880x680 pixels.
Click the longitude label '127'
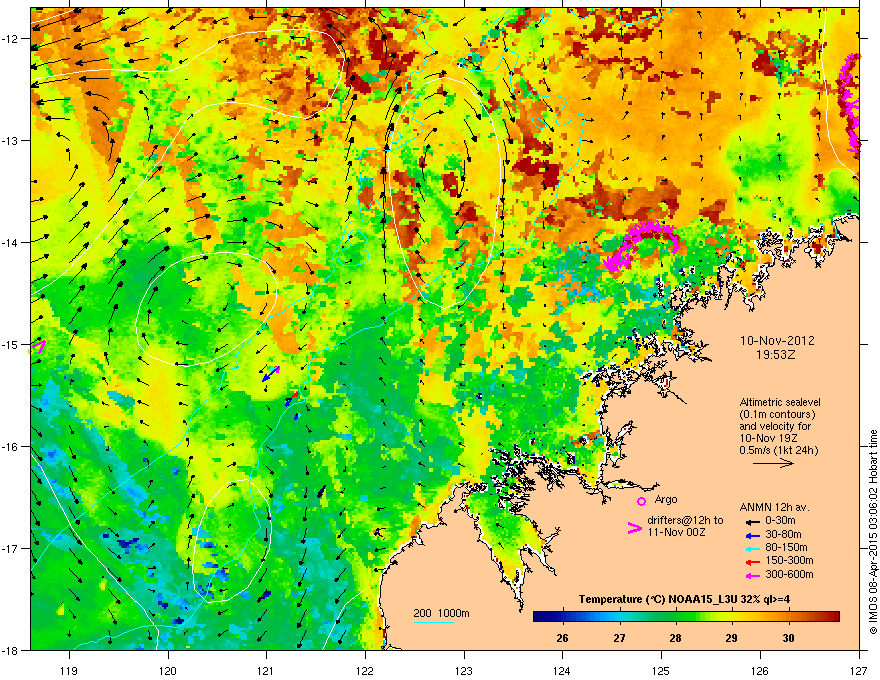coord(859,670)
